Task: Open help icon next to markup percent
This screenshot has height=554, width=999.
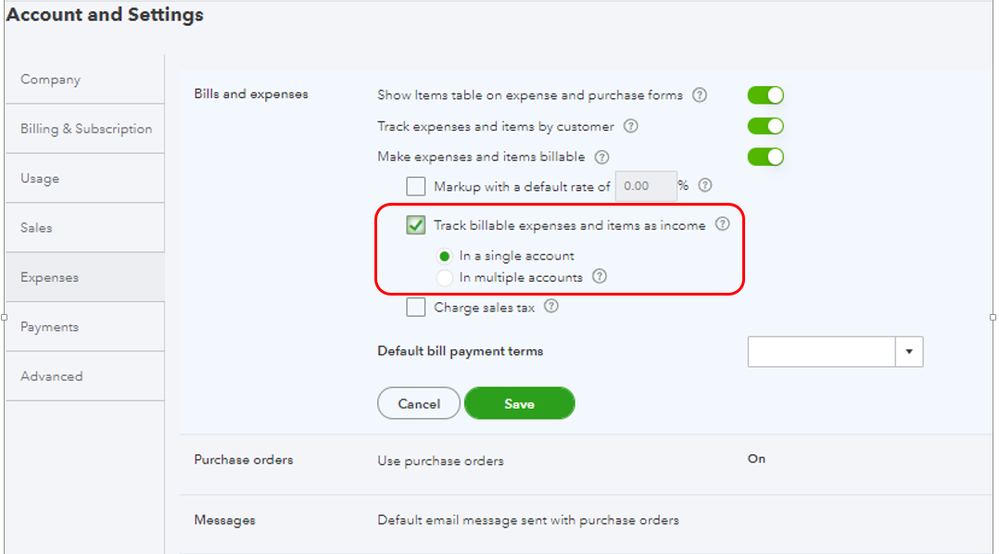Action: coord(705,185)
